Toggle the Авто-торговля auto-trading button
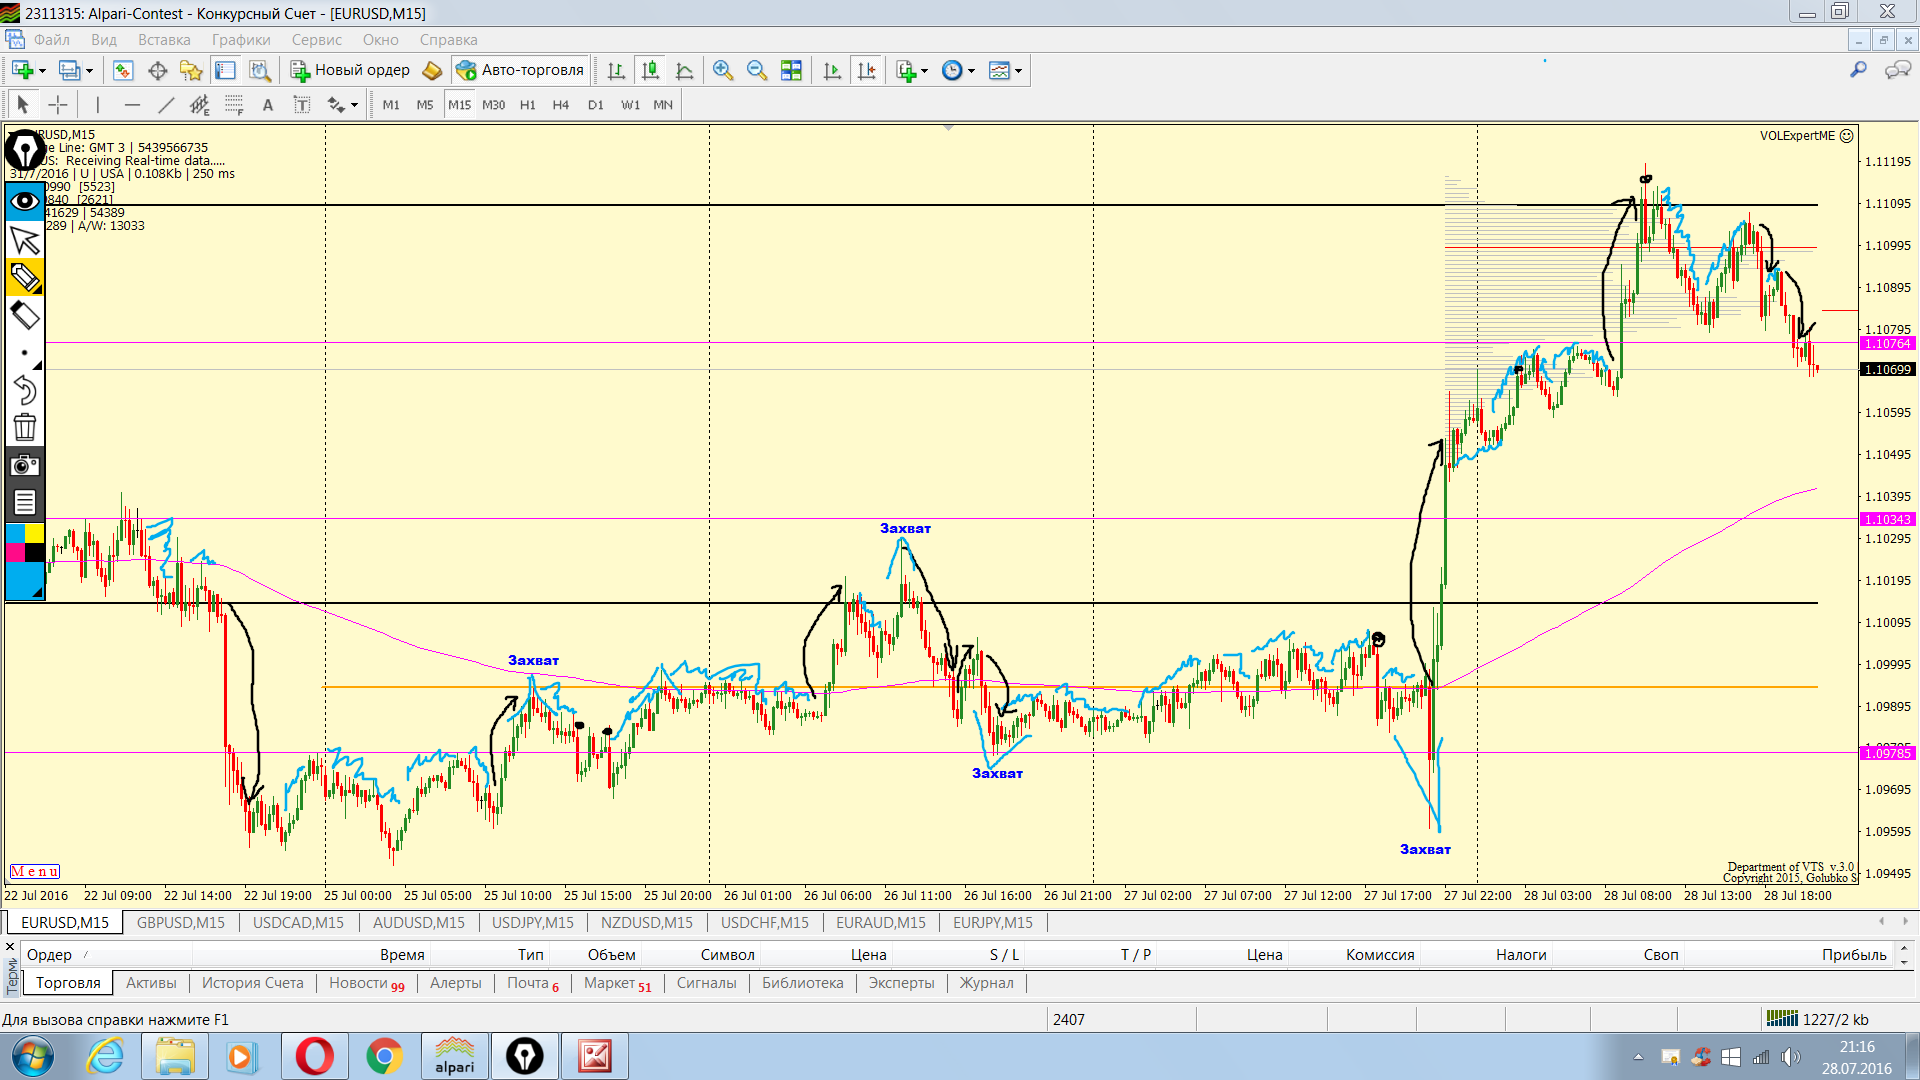 click(x=520, y=70)
